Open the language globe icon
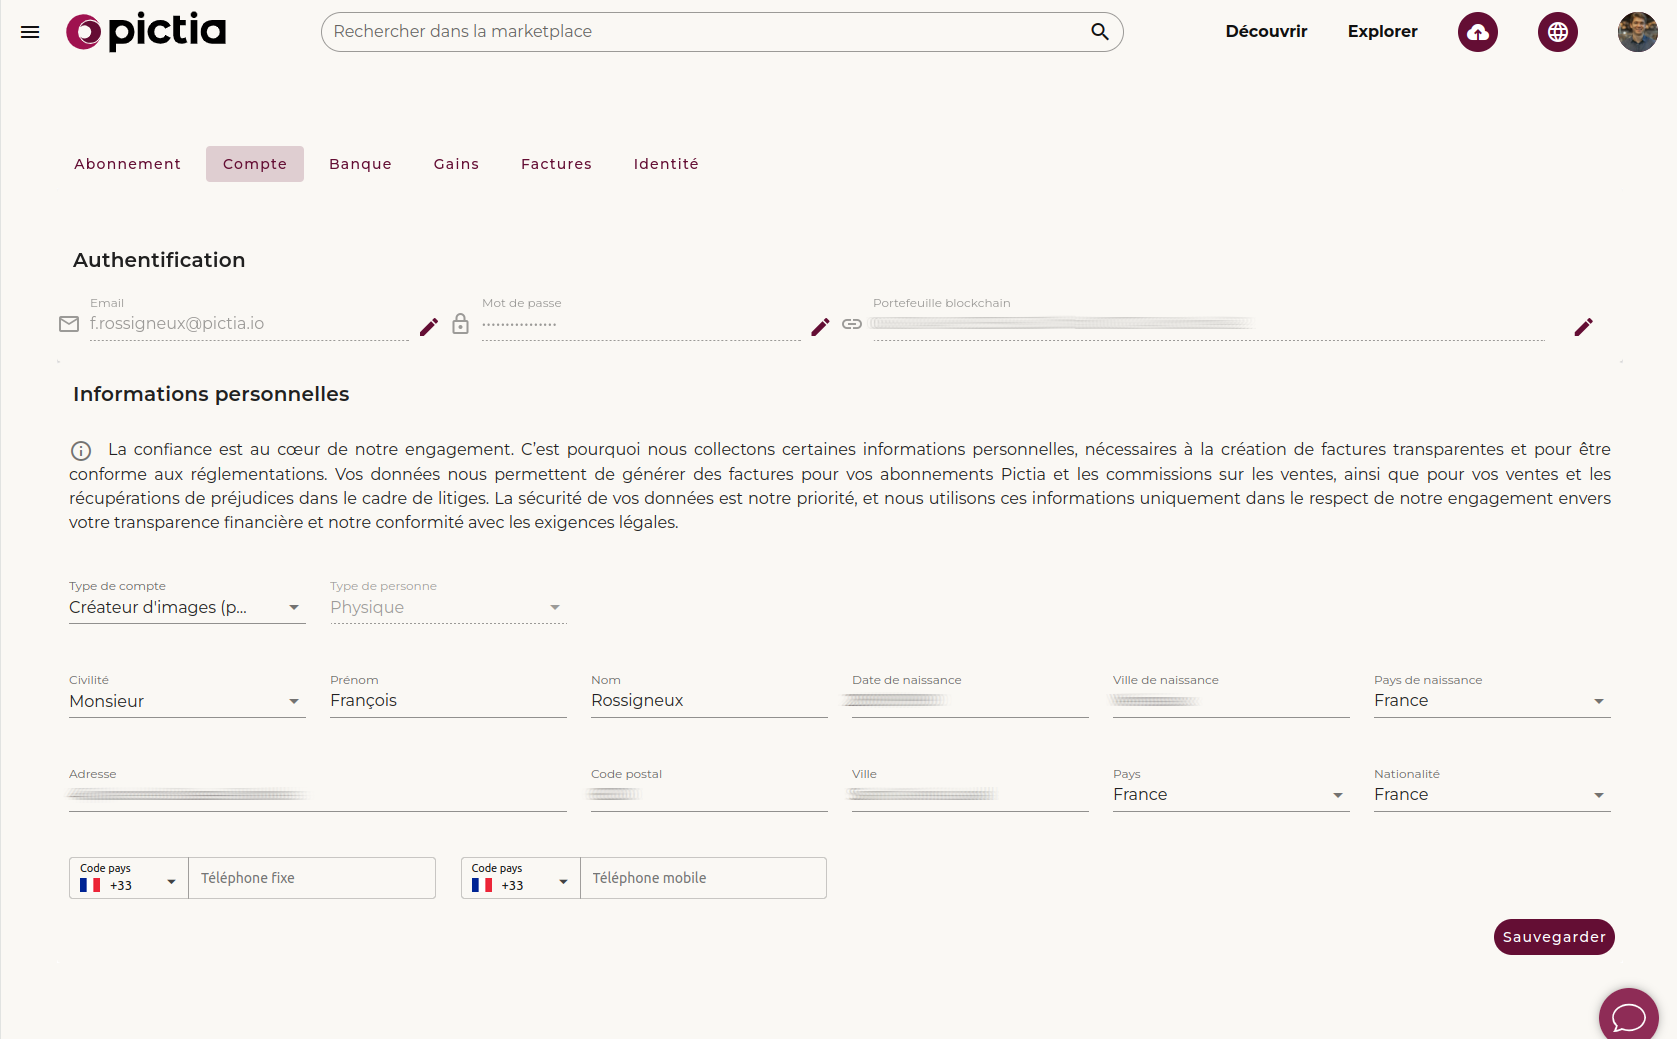 click(x=1557, y=32)
